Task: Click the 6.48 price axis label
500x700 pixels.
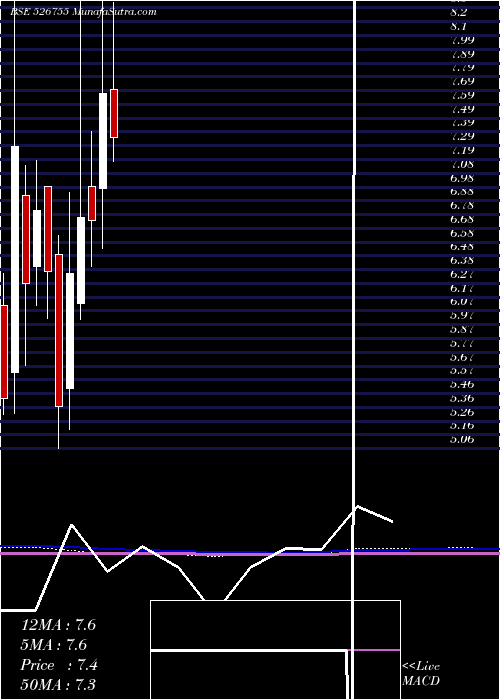Action: pyautogui.click(x=462, y=246)
